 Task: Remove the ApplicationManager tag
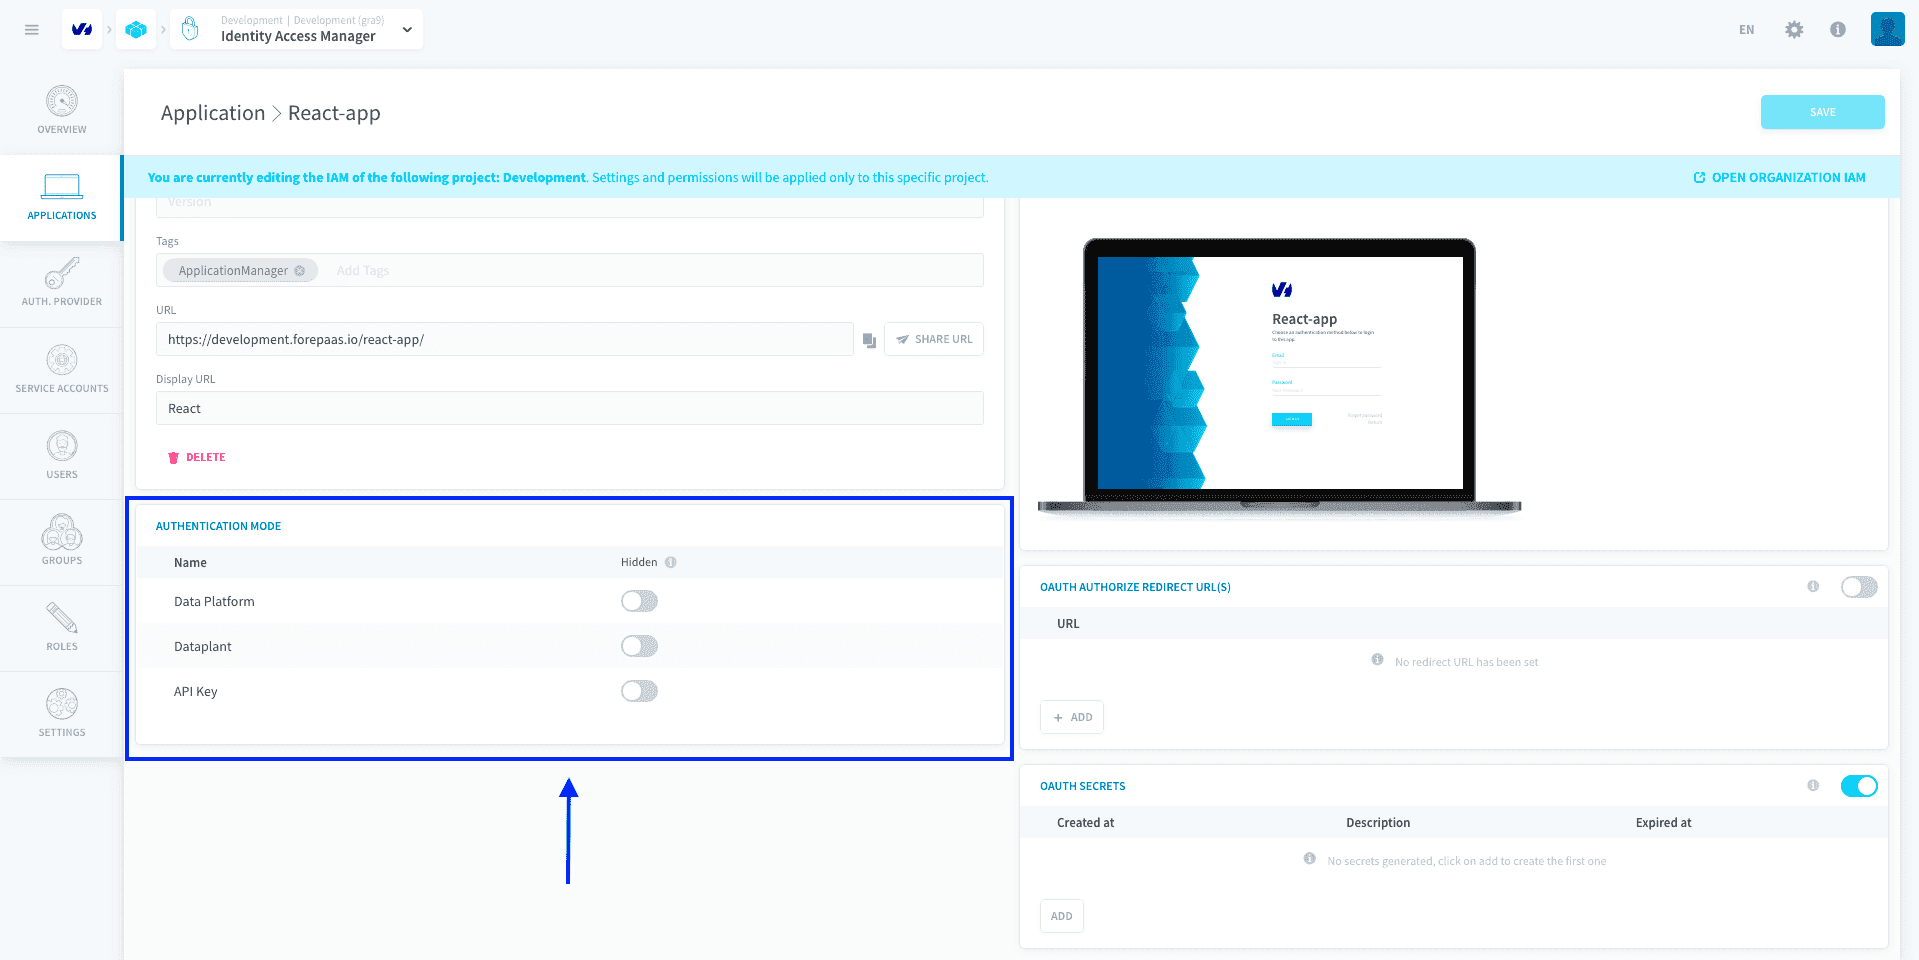(x=299, y=271)
